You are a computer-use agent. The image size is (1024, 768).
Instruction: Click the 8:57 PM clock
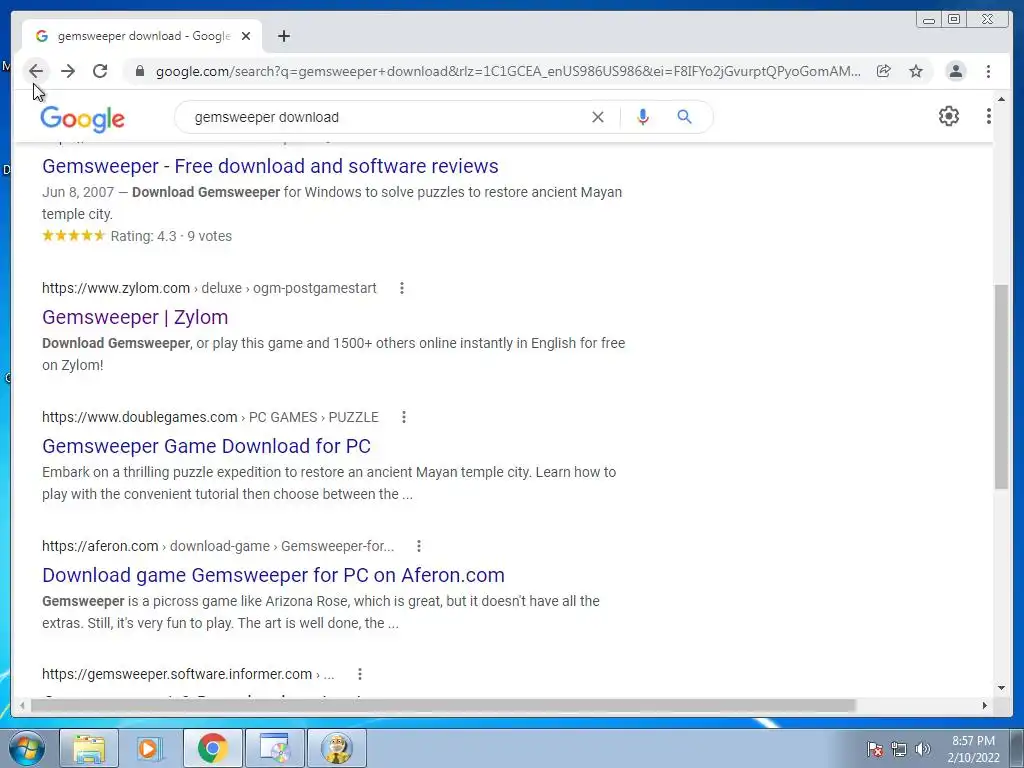973,741
